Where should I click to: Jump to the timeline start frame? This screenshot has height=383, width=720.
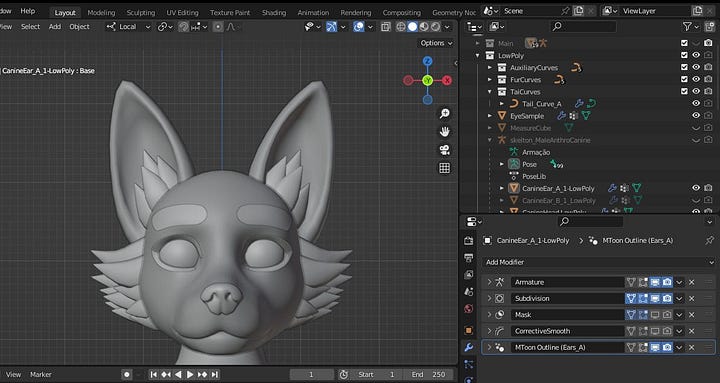(154, 375)
